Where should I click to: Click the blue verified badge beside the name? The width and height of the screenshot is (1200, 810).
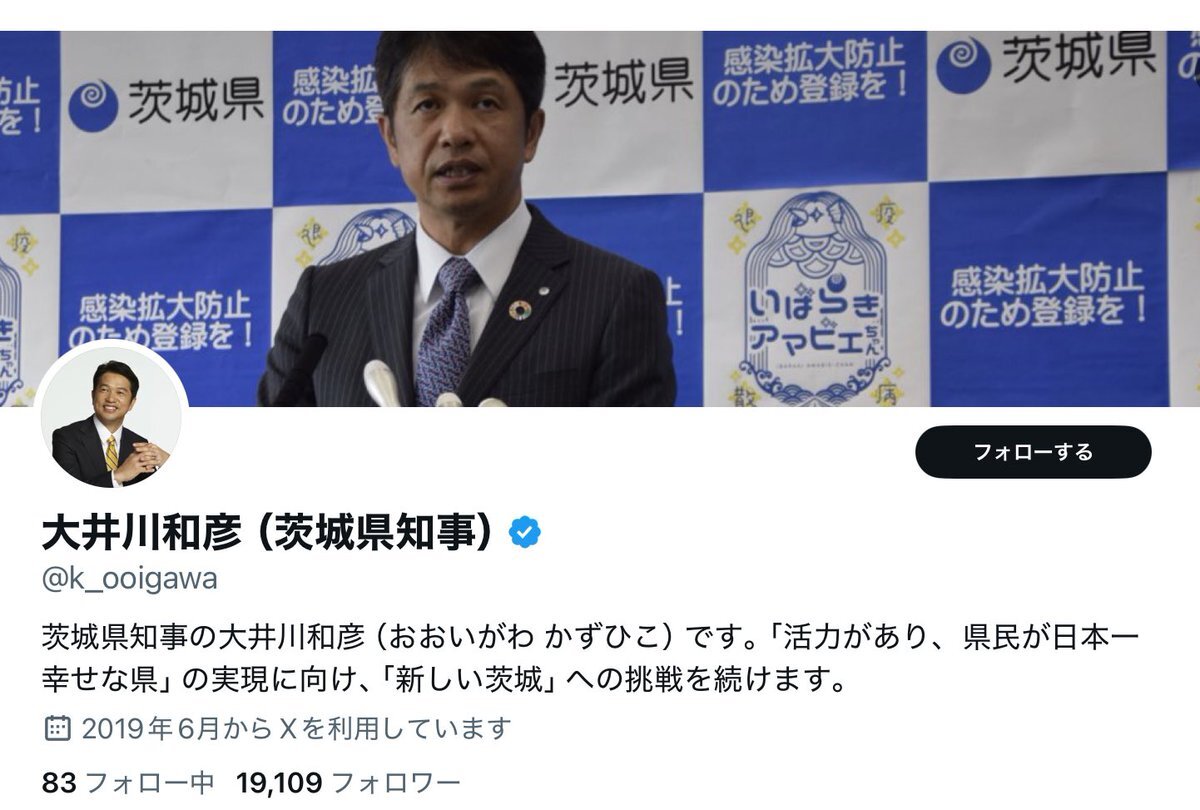tap(525, 532)
